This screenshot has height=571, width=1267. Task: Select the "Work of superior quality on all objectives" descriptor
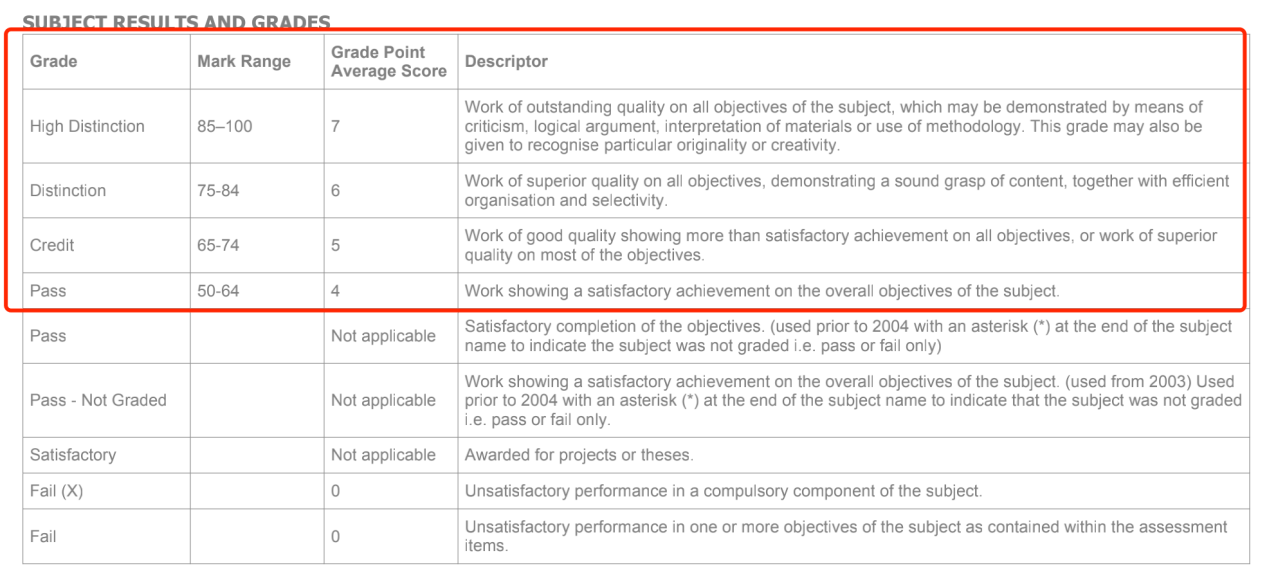click(x=846, y=190)
